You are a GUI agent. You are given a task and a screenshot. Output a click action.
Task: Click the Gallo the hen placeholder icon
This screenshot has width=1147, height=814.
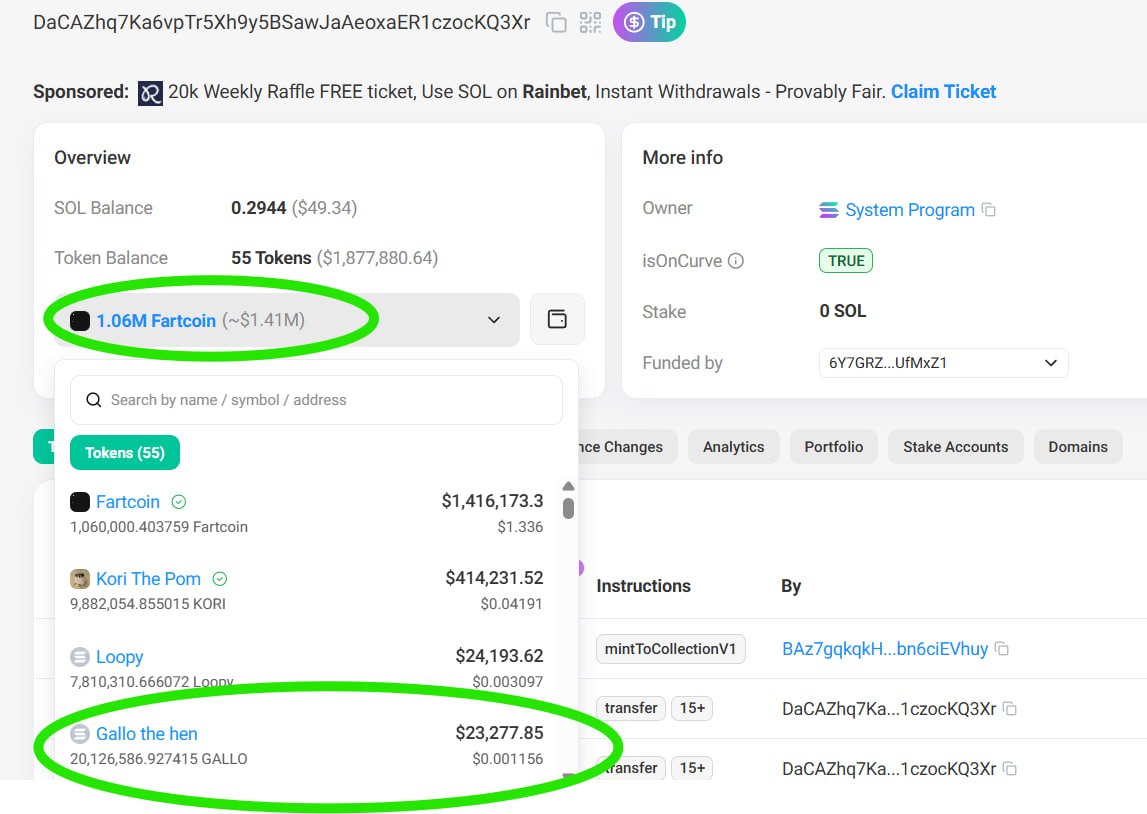tap(80, 734)
